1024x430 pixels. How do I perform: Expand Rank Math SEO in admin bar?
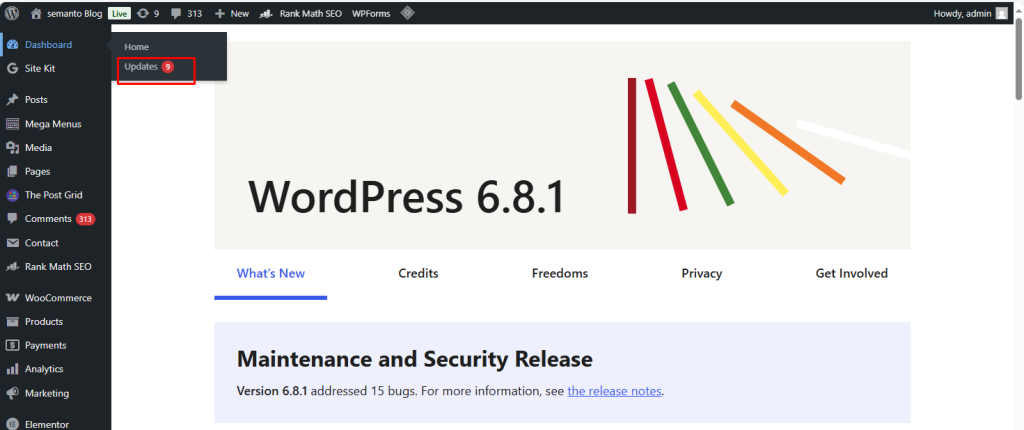[301, 14]
